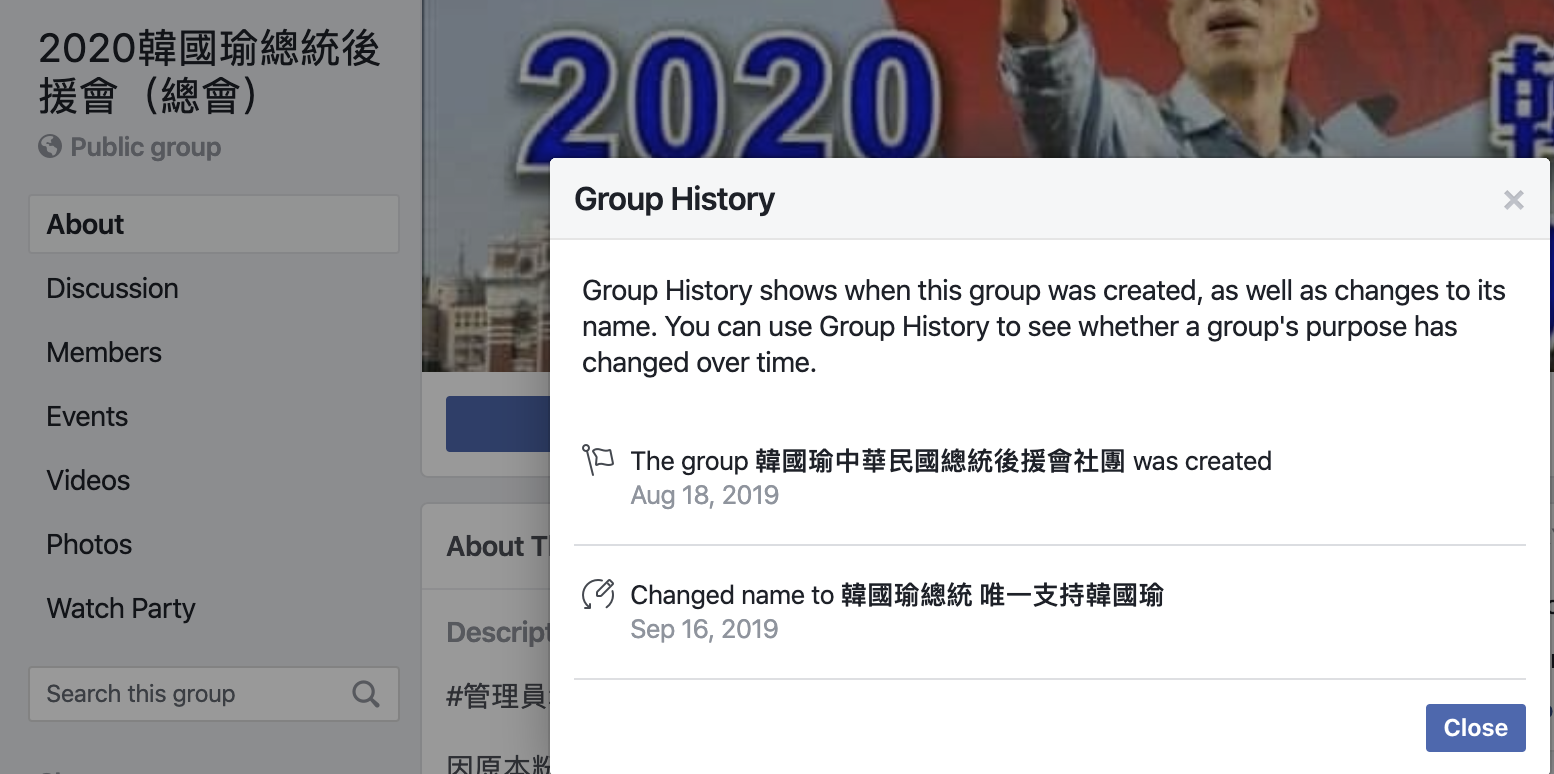
Task: Select the About tab in sidebar
Action: [x=213, y=224]
